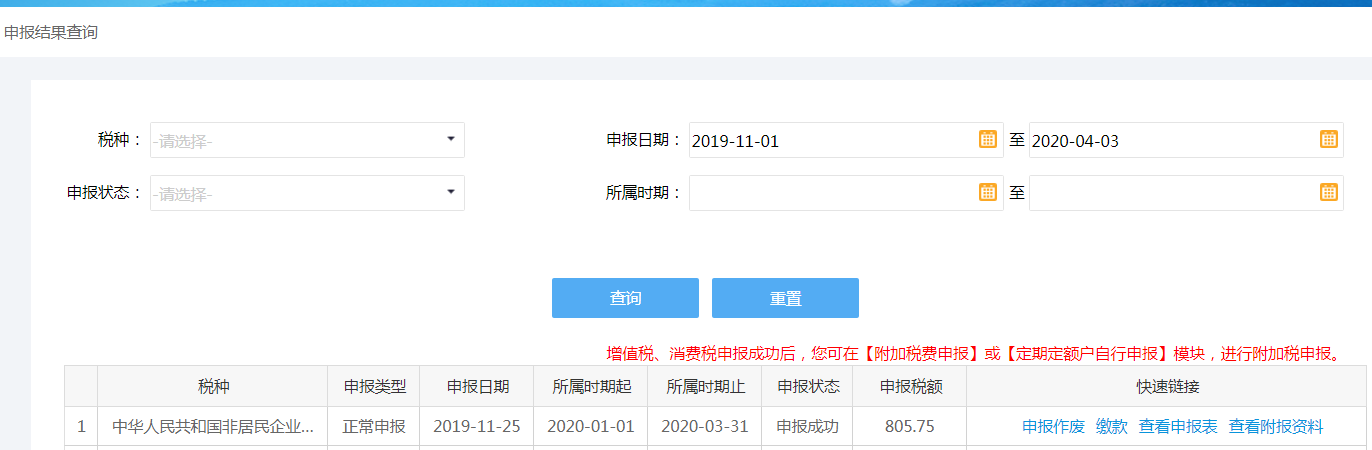Select the 正常申报 cell
Screen dimensions: 1372x450
374,427
